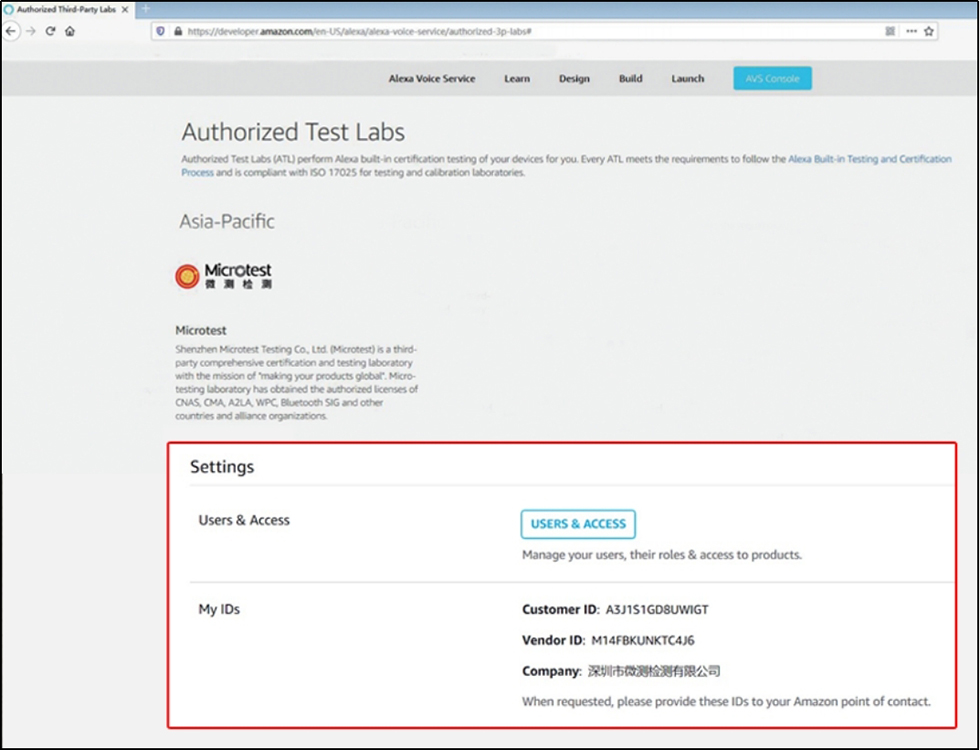Reload the page with the refresh icon
The image size is (980, 750).
coord(51,31)
